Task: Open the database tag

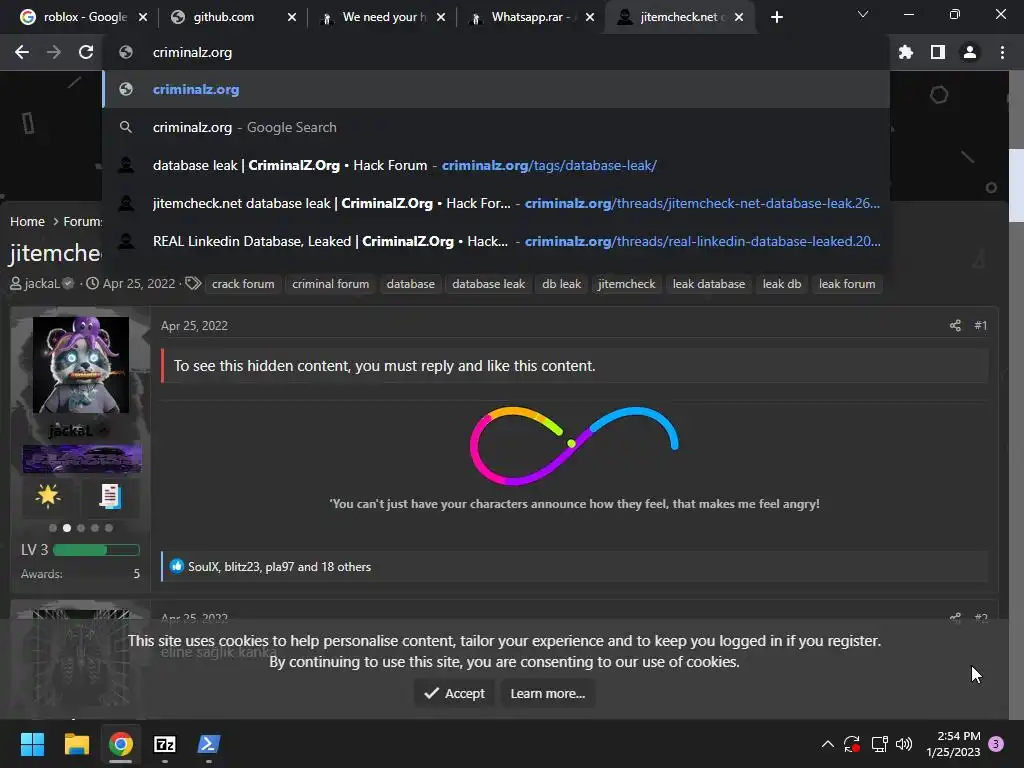Action: pos(410,284)
